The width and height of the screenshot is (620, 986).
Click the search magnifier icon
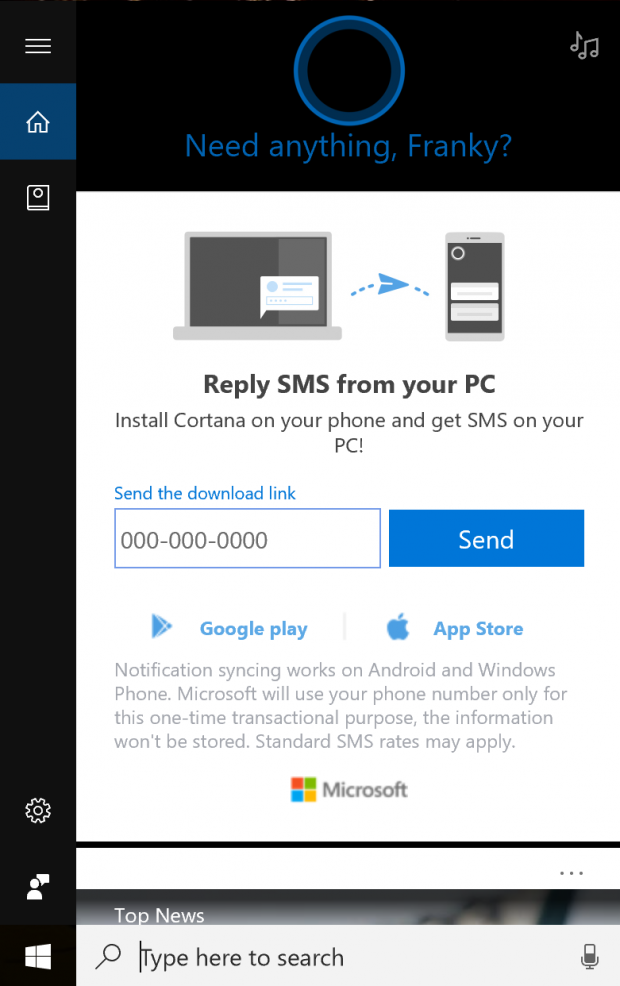tap(108, 956)
